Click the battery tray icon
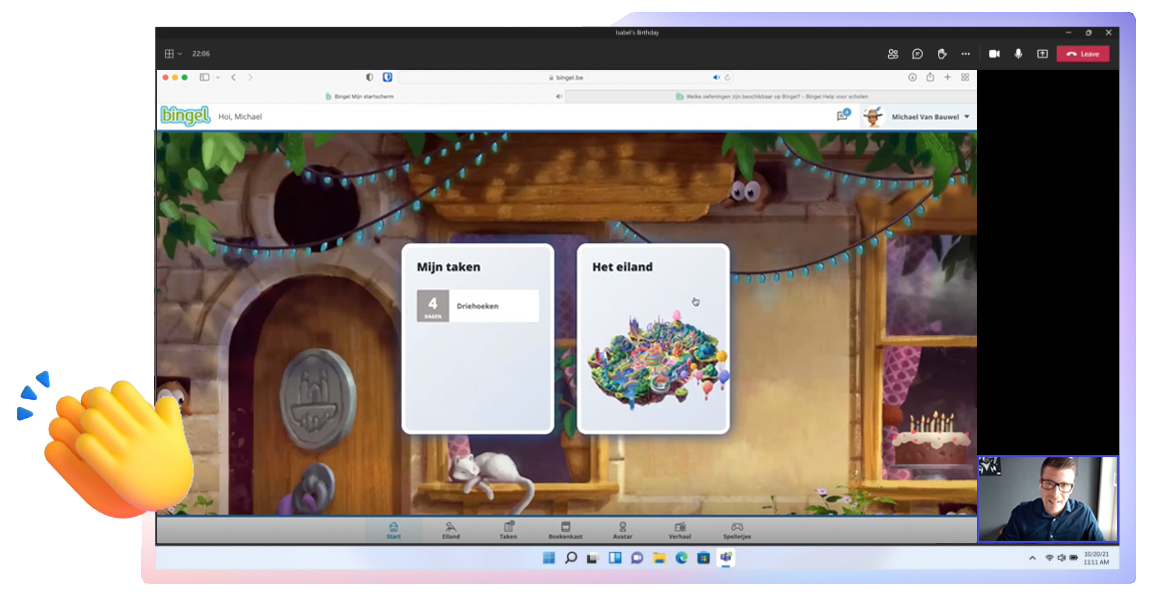The width and height of the screenshot is (1151, 598). (x=1073, y=558)
